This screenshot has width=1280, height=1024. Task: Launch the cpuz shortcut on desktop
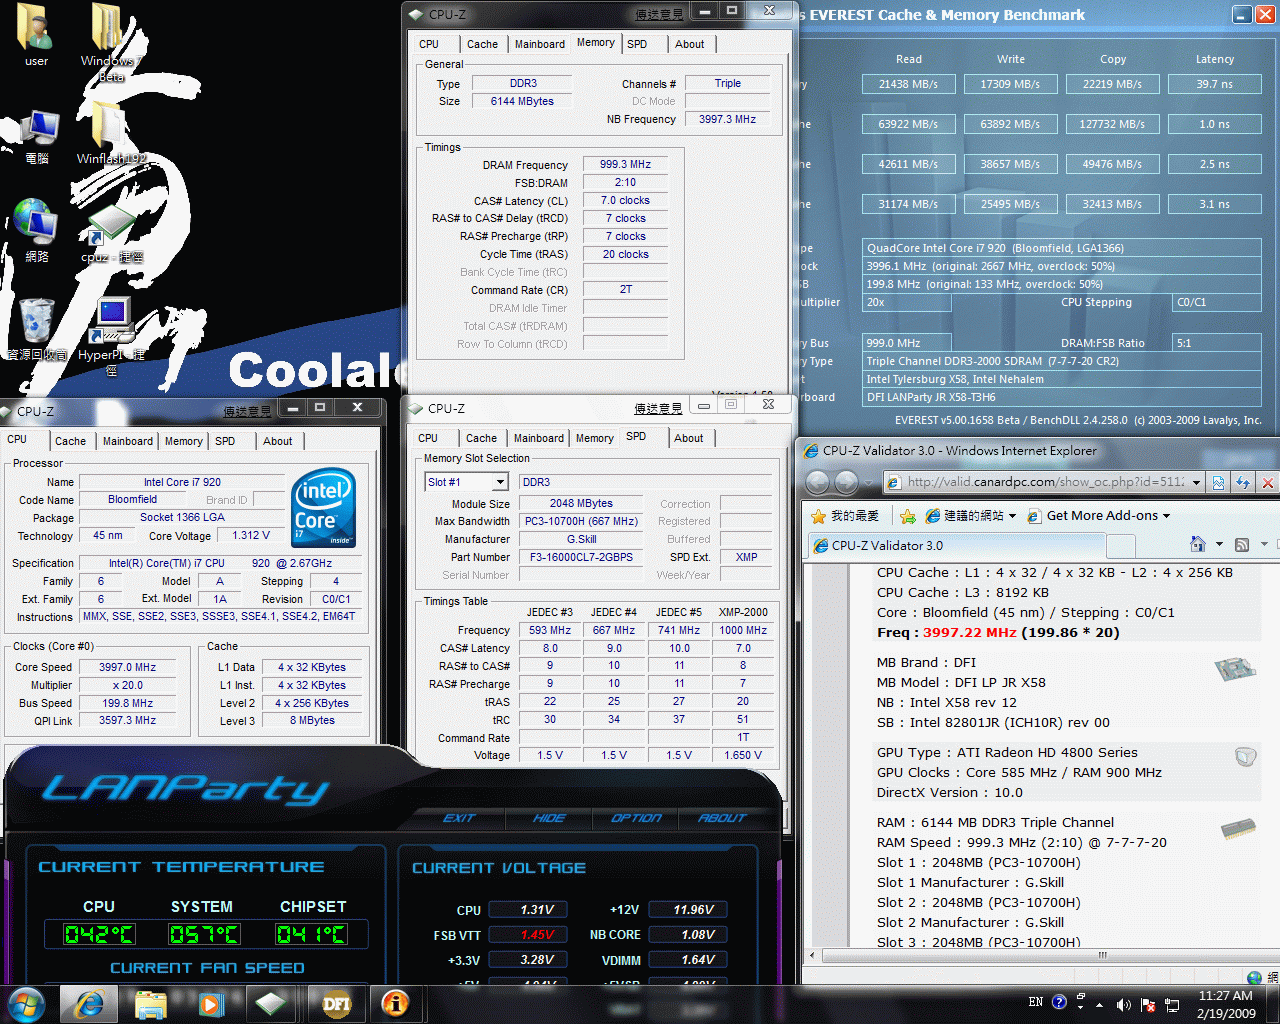(111, 234)
